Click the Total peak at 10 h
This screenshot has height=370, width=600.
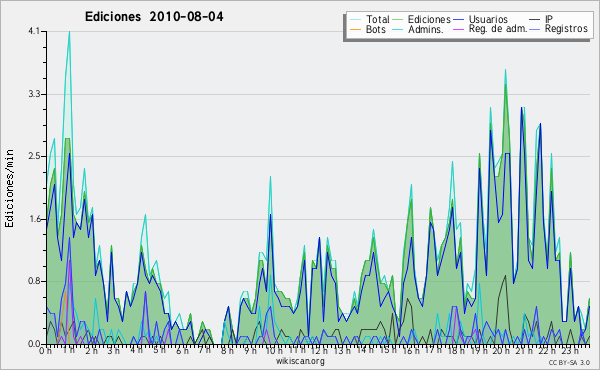point(270,177)
